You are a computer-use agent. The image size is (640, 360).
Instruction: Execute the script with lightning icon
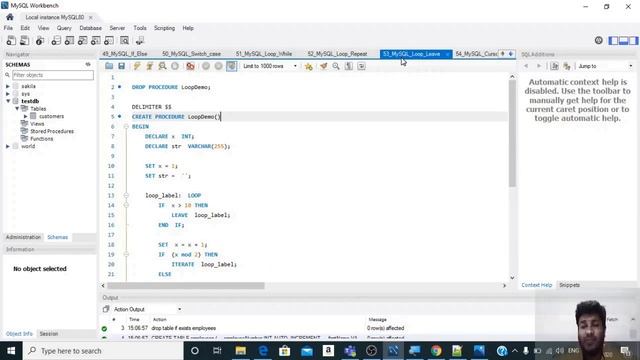point(137,66)
